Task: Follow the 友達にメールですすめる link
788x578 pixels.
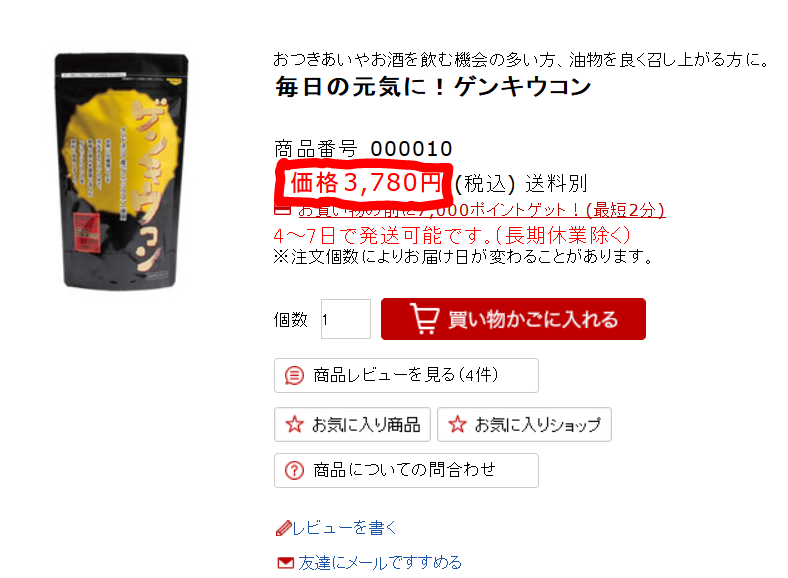Action: pyautogui.click(x=380, y=562)
